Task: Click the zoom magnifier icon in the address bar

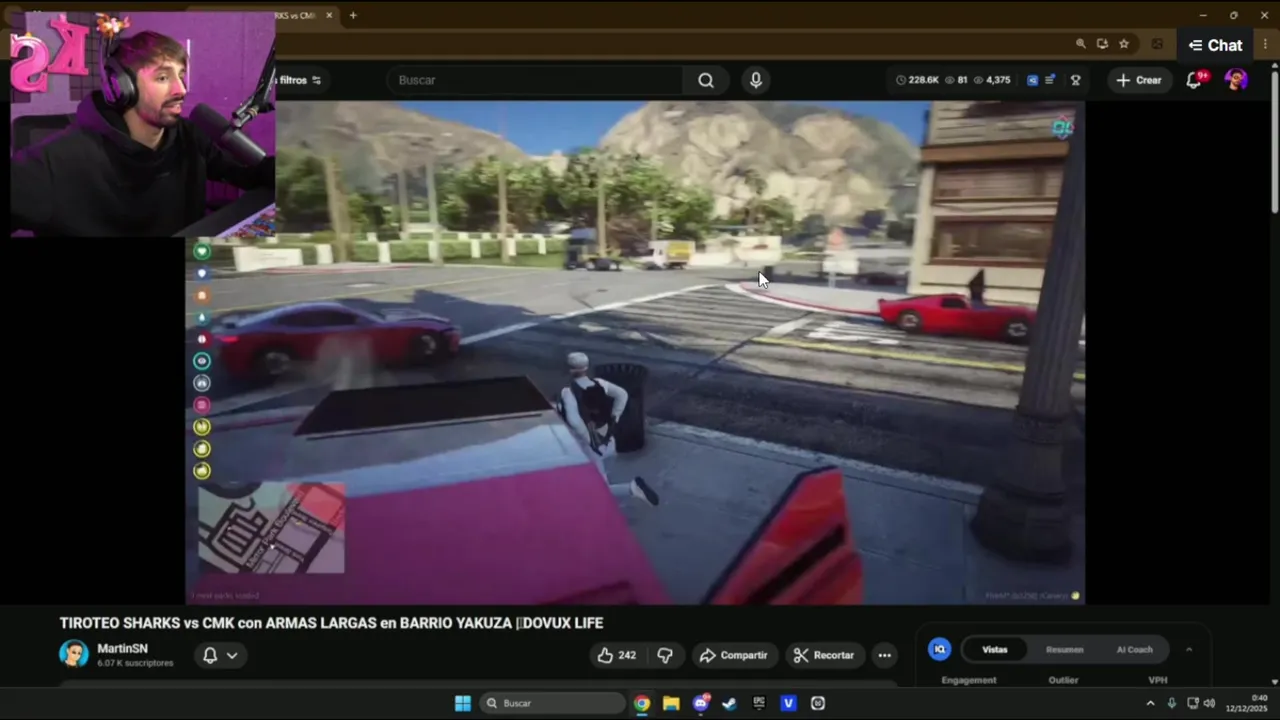Action: (1080, 44)
